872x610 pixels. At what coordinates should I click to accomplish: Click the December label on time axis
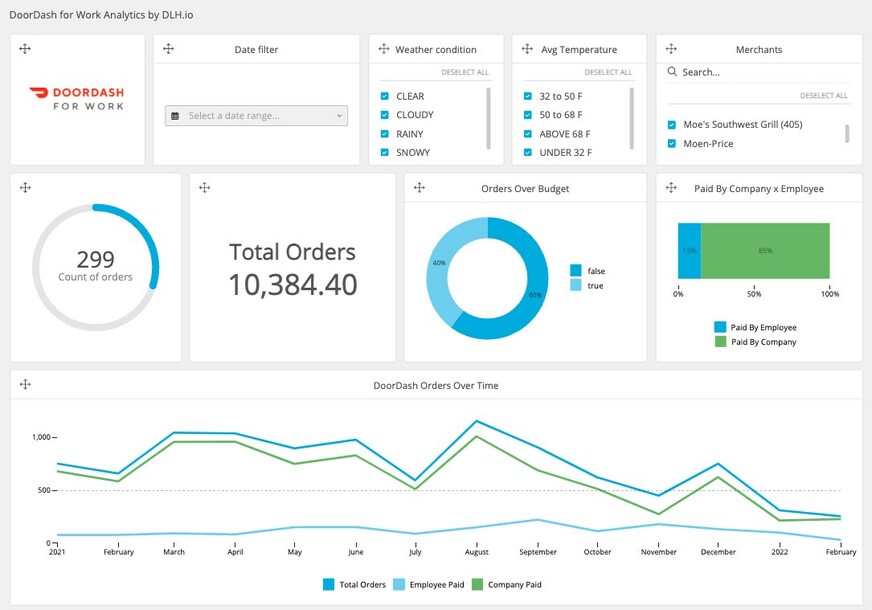pyautogui.click(x=718, y=552)
